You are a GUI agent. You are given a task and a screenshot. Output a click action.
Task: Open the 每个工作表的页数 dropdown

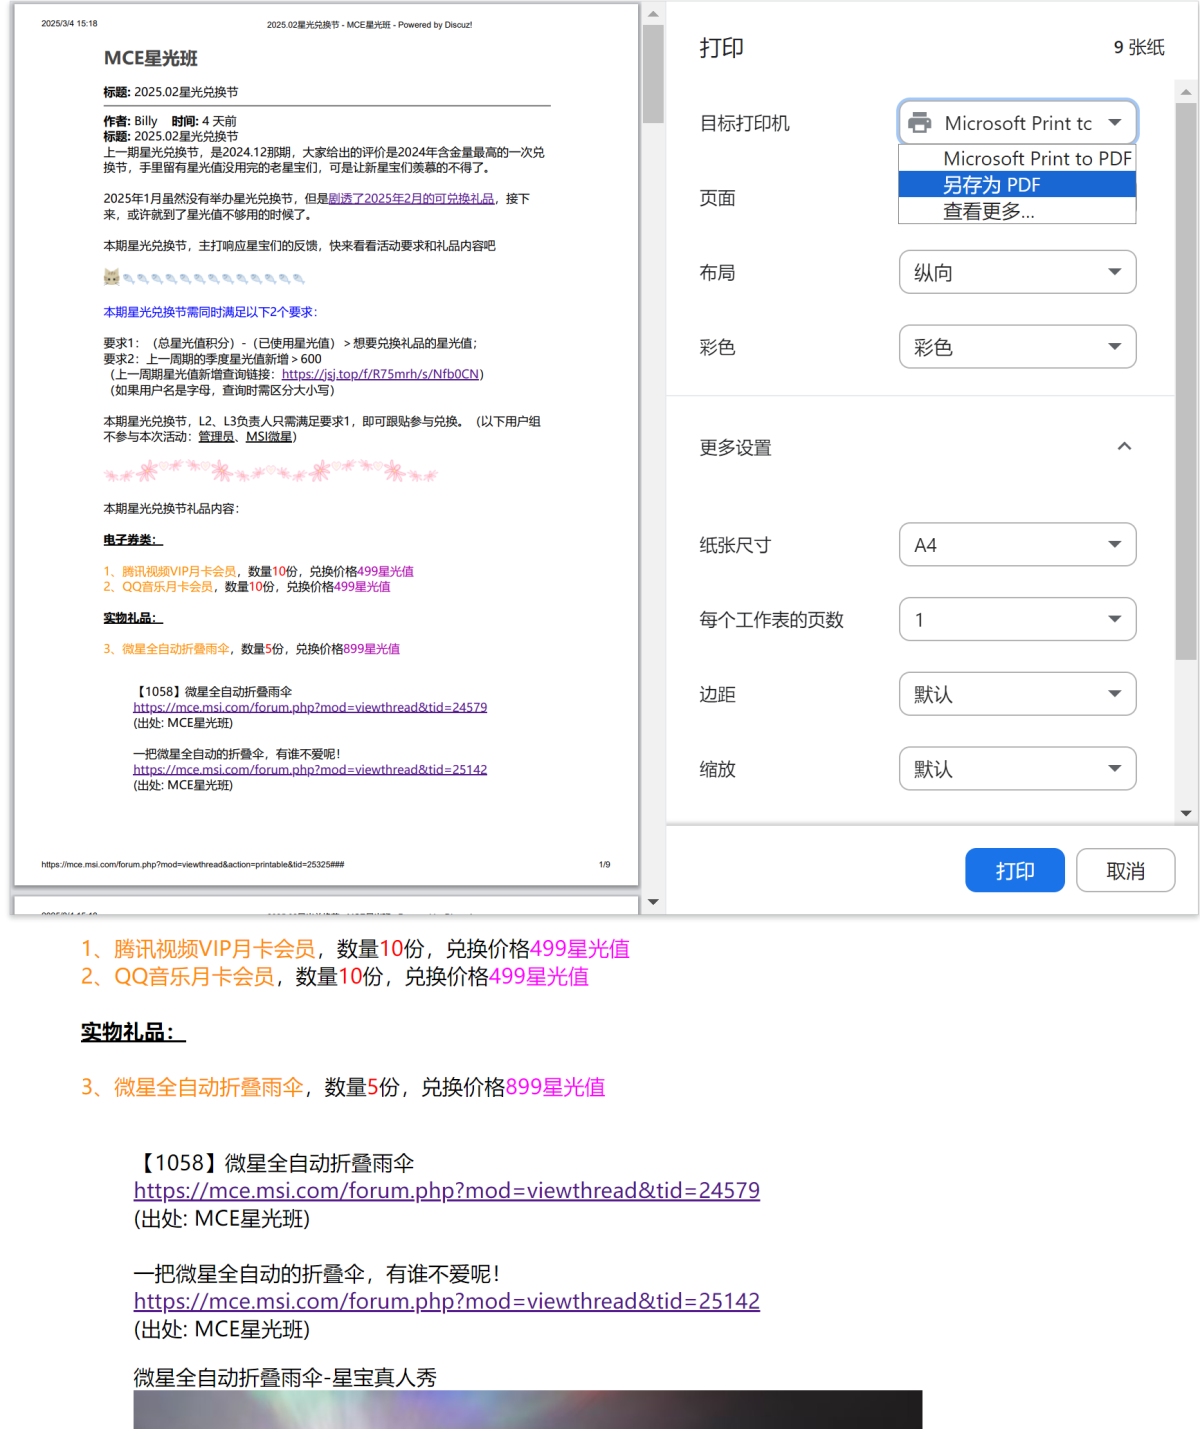pos(1017,619)
